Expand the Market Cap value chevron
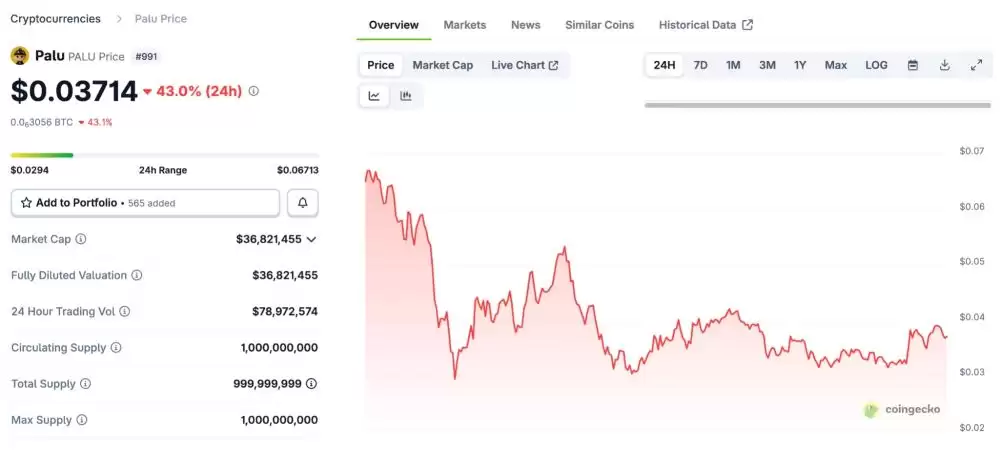The image size is (1000, 459). 311,240
